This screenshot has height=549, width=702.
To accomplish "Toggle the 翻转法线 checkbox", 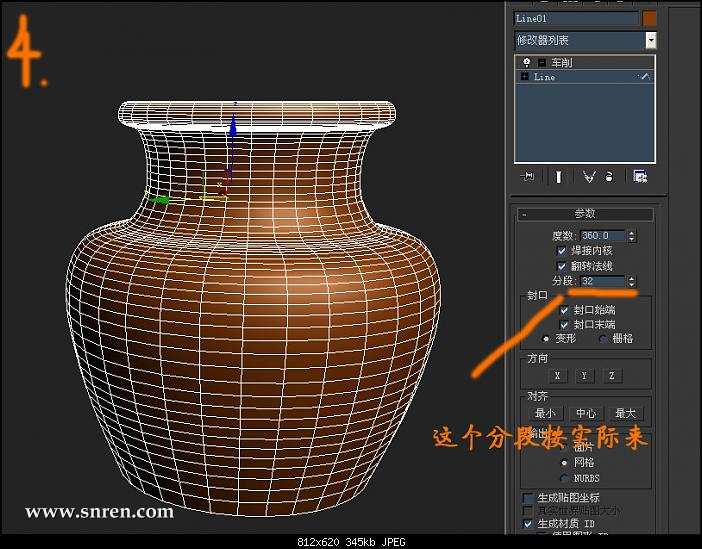I will tap(562, 266).
